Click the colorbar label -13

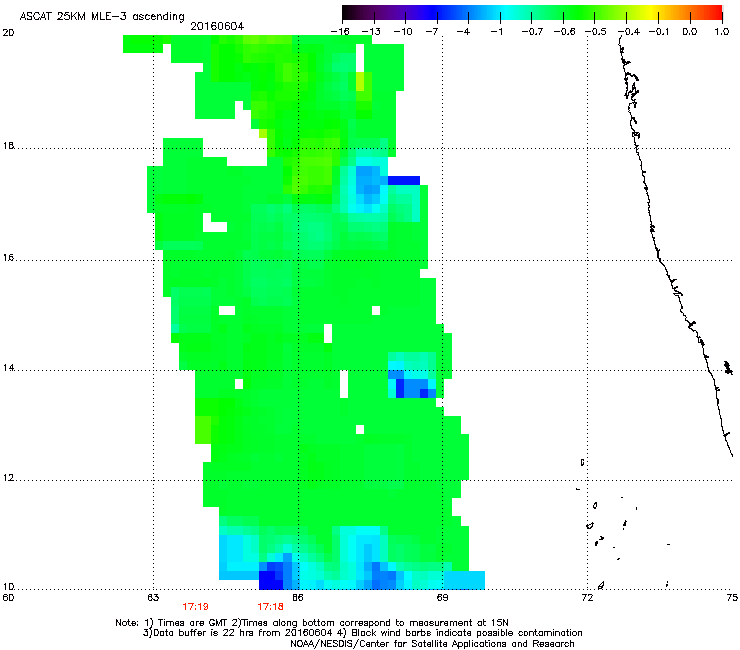371,32
